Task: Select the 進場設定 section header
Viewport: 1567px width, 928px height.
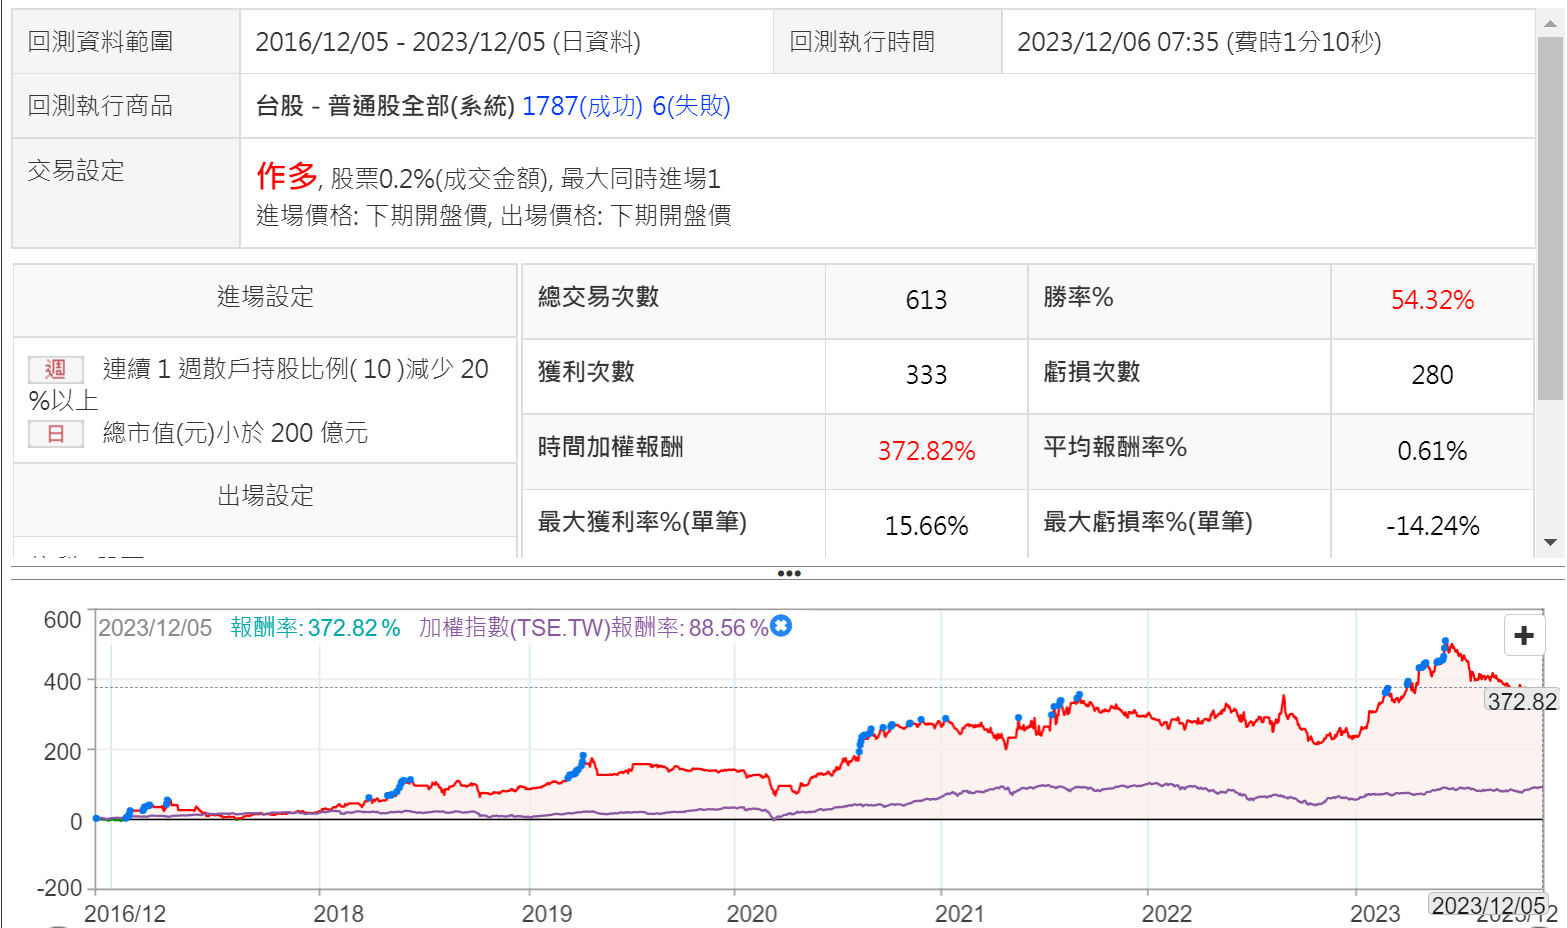Action: [x=265, y=297]
